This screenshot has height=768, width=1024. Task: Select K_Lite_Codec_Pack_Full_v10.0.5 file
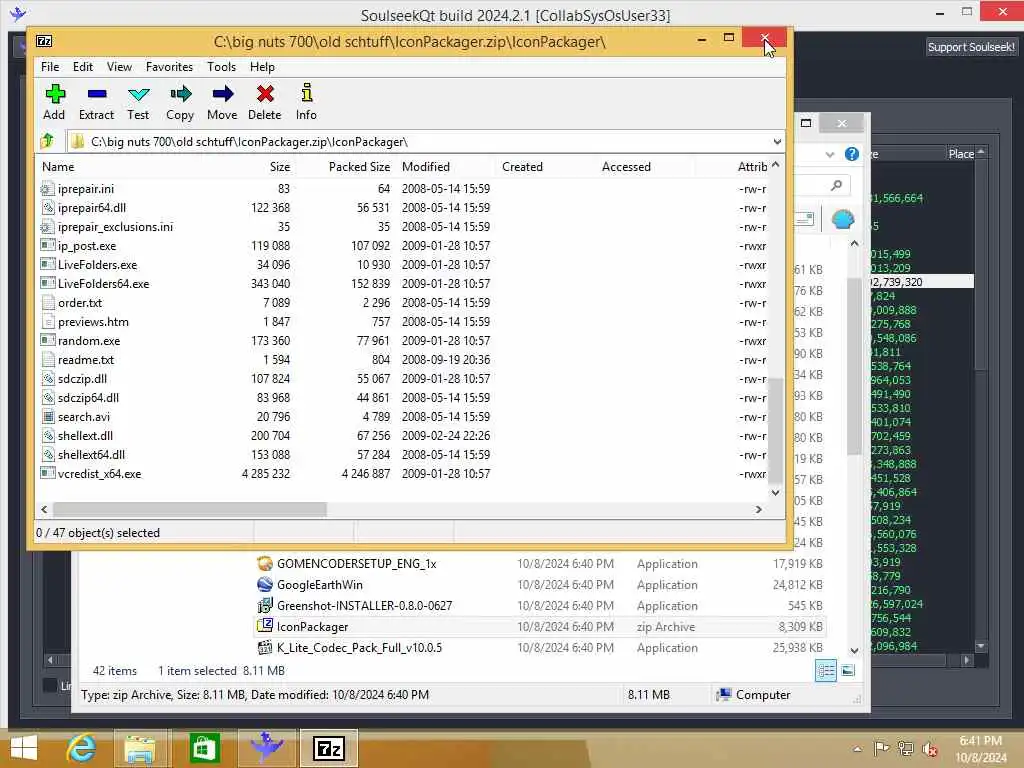(x=539, y=647)
